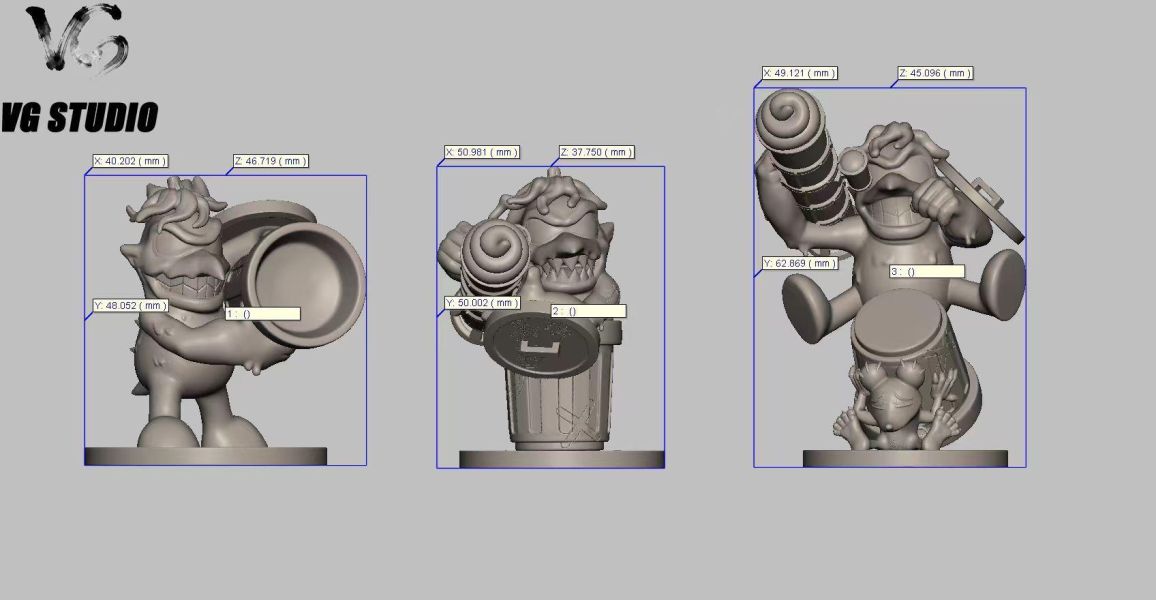The width and height of the screenshot is (1156, 600).
Task: Click the Z: 37.750 (mm) dimension label
Action: [x=596, y=152]
